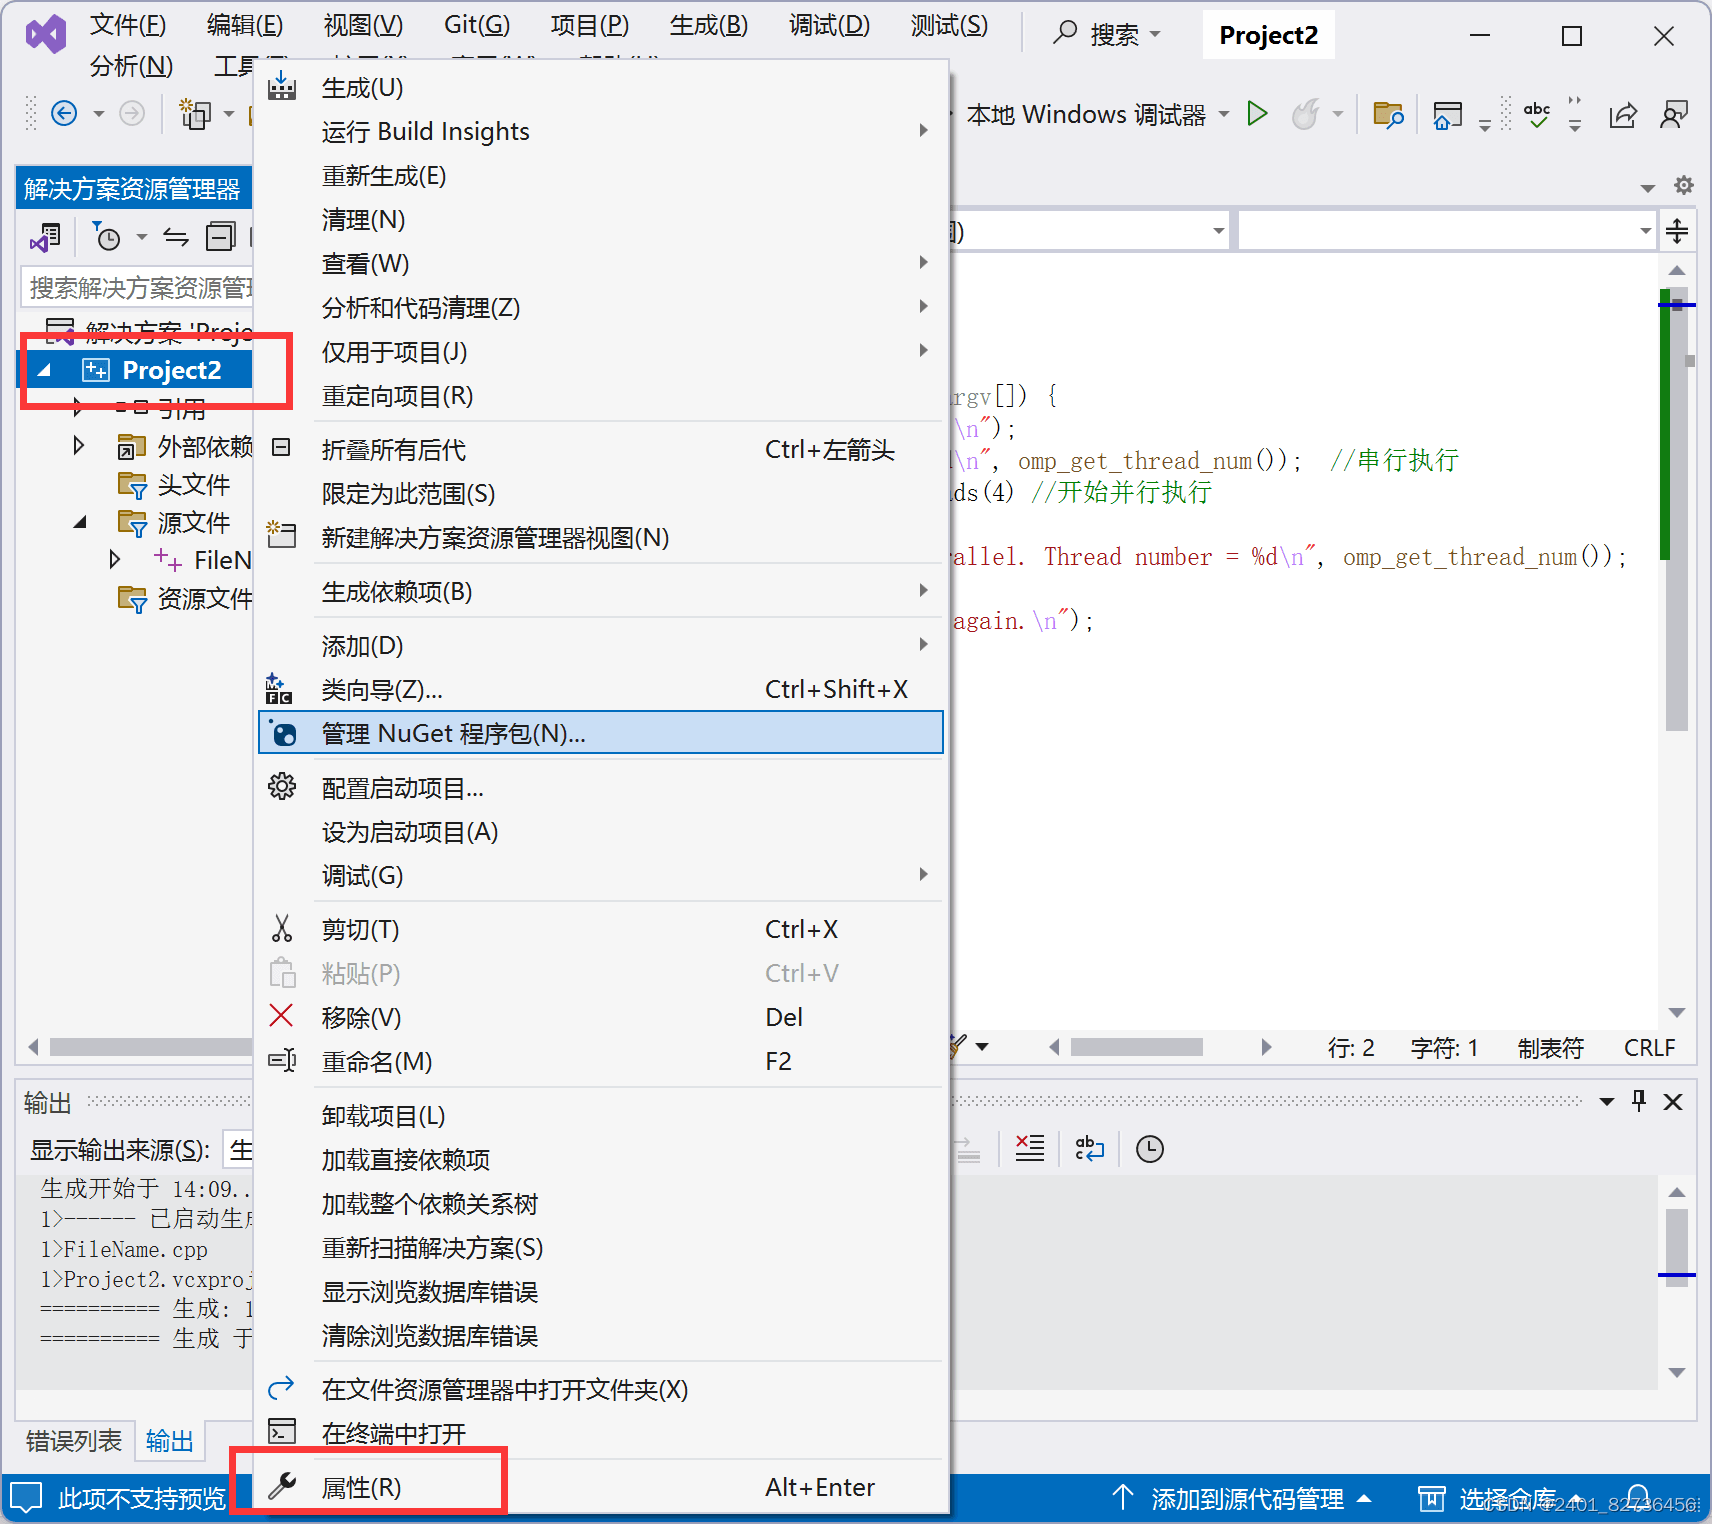
Task: Expand the FileName file node arrow
Action: (114, 559)
